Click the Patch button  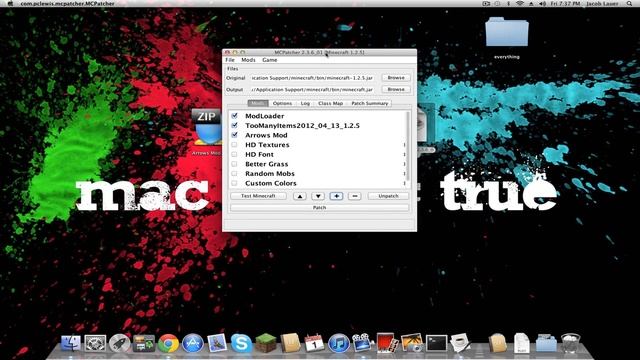pos(319,207)
